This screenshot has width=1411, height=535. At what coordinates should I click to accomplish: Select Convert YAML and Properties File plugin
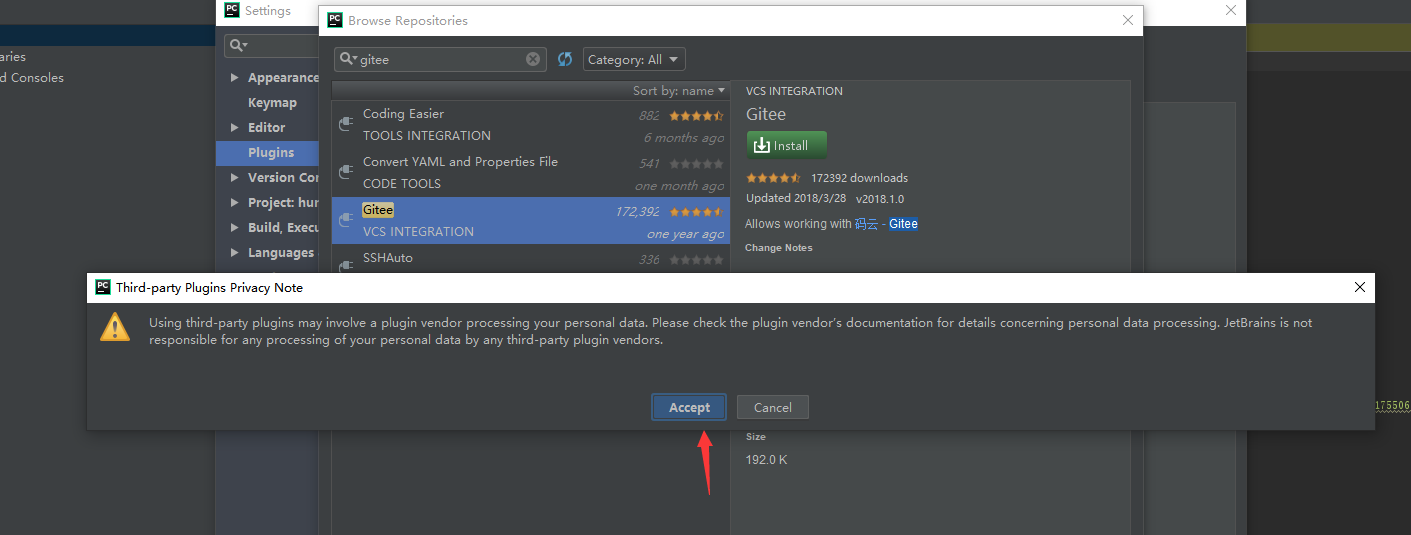[530, 173]
